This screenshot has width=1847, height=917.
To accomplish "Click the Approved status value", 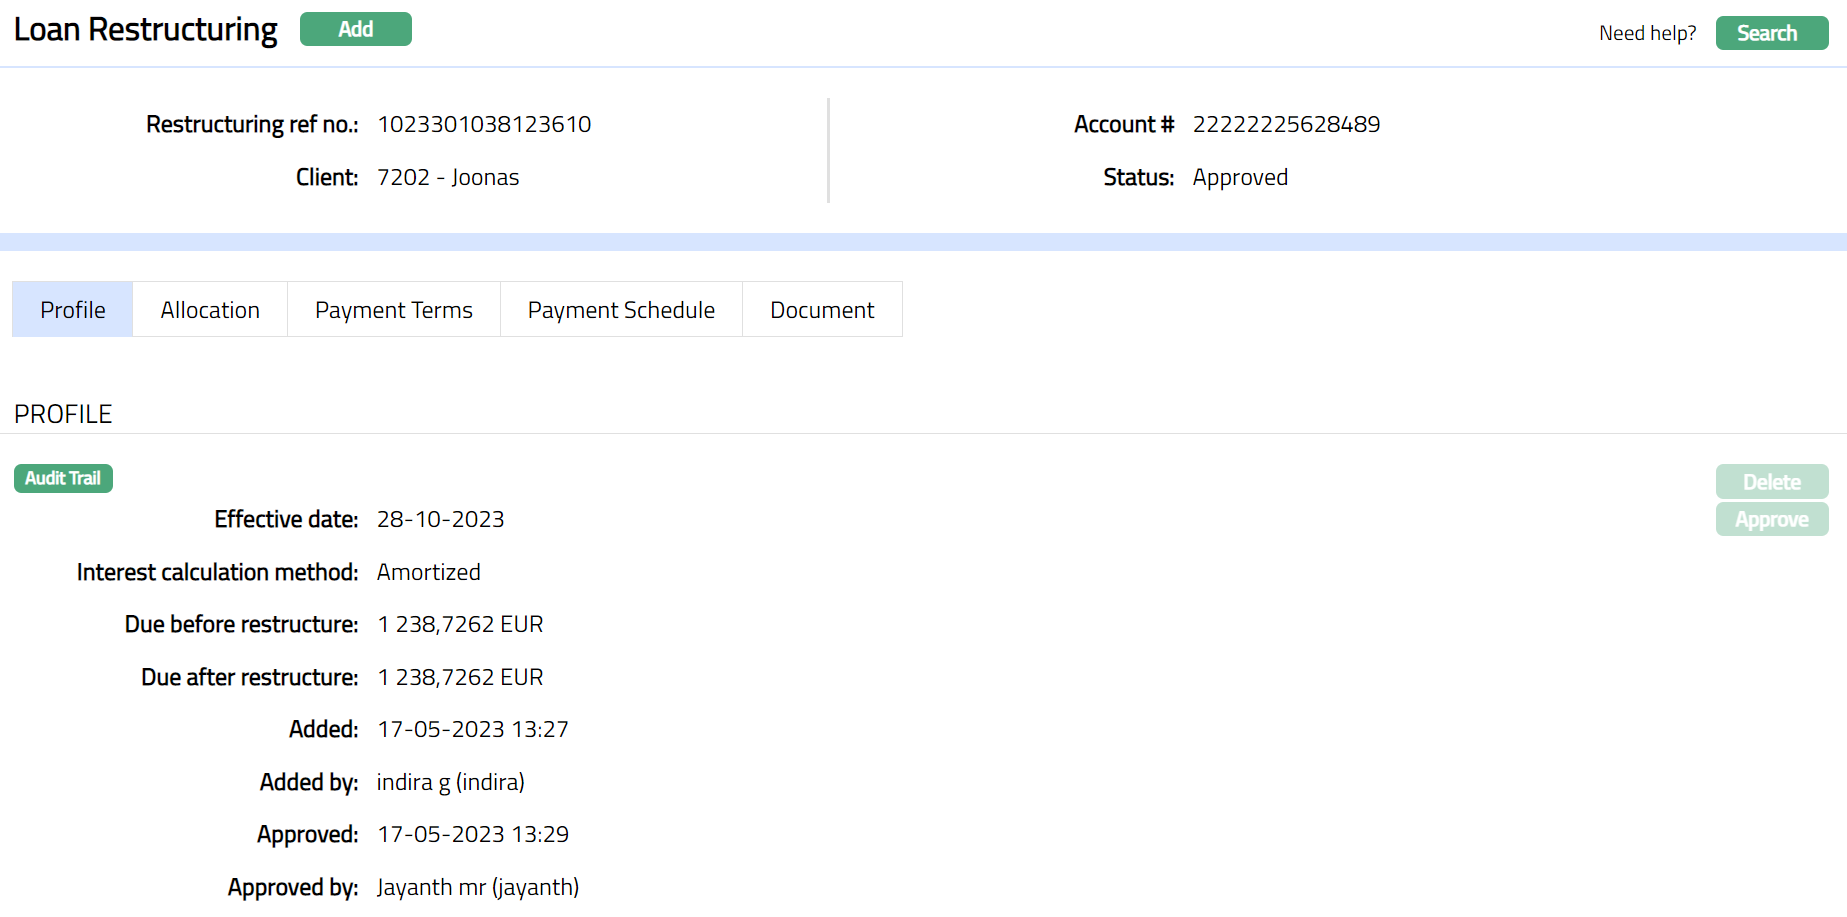I will coord(1240,177).
